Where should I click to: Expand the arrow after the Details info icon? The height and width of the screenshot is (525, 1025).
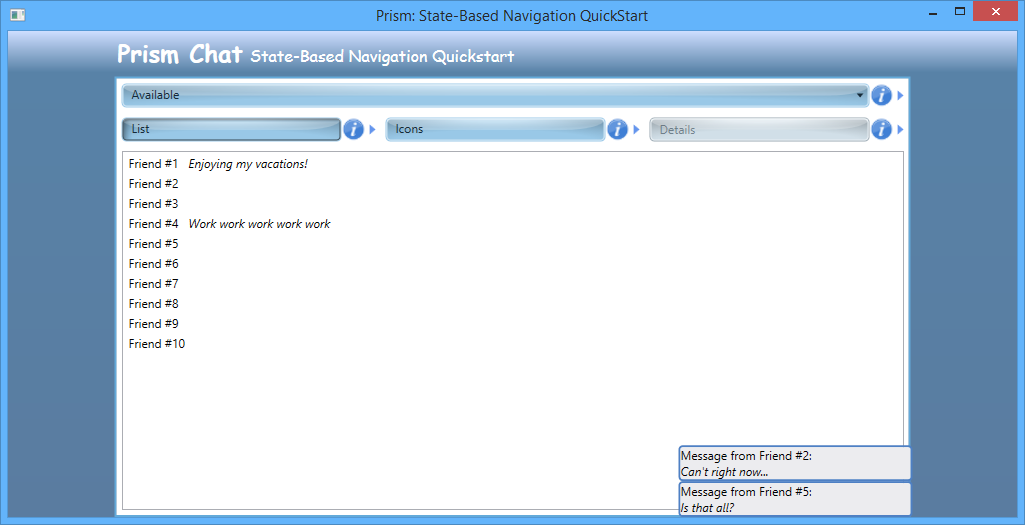tap(900, 129)
